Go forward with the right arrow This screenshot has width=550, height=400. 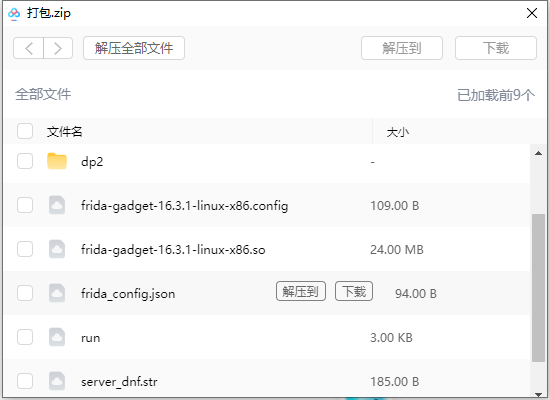click(x=58, y=48)
